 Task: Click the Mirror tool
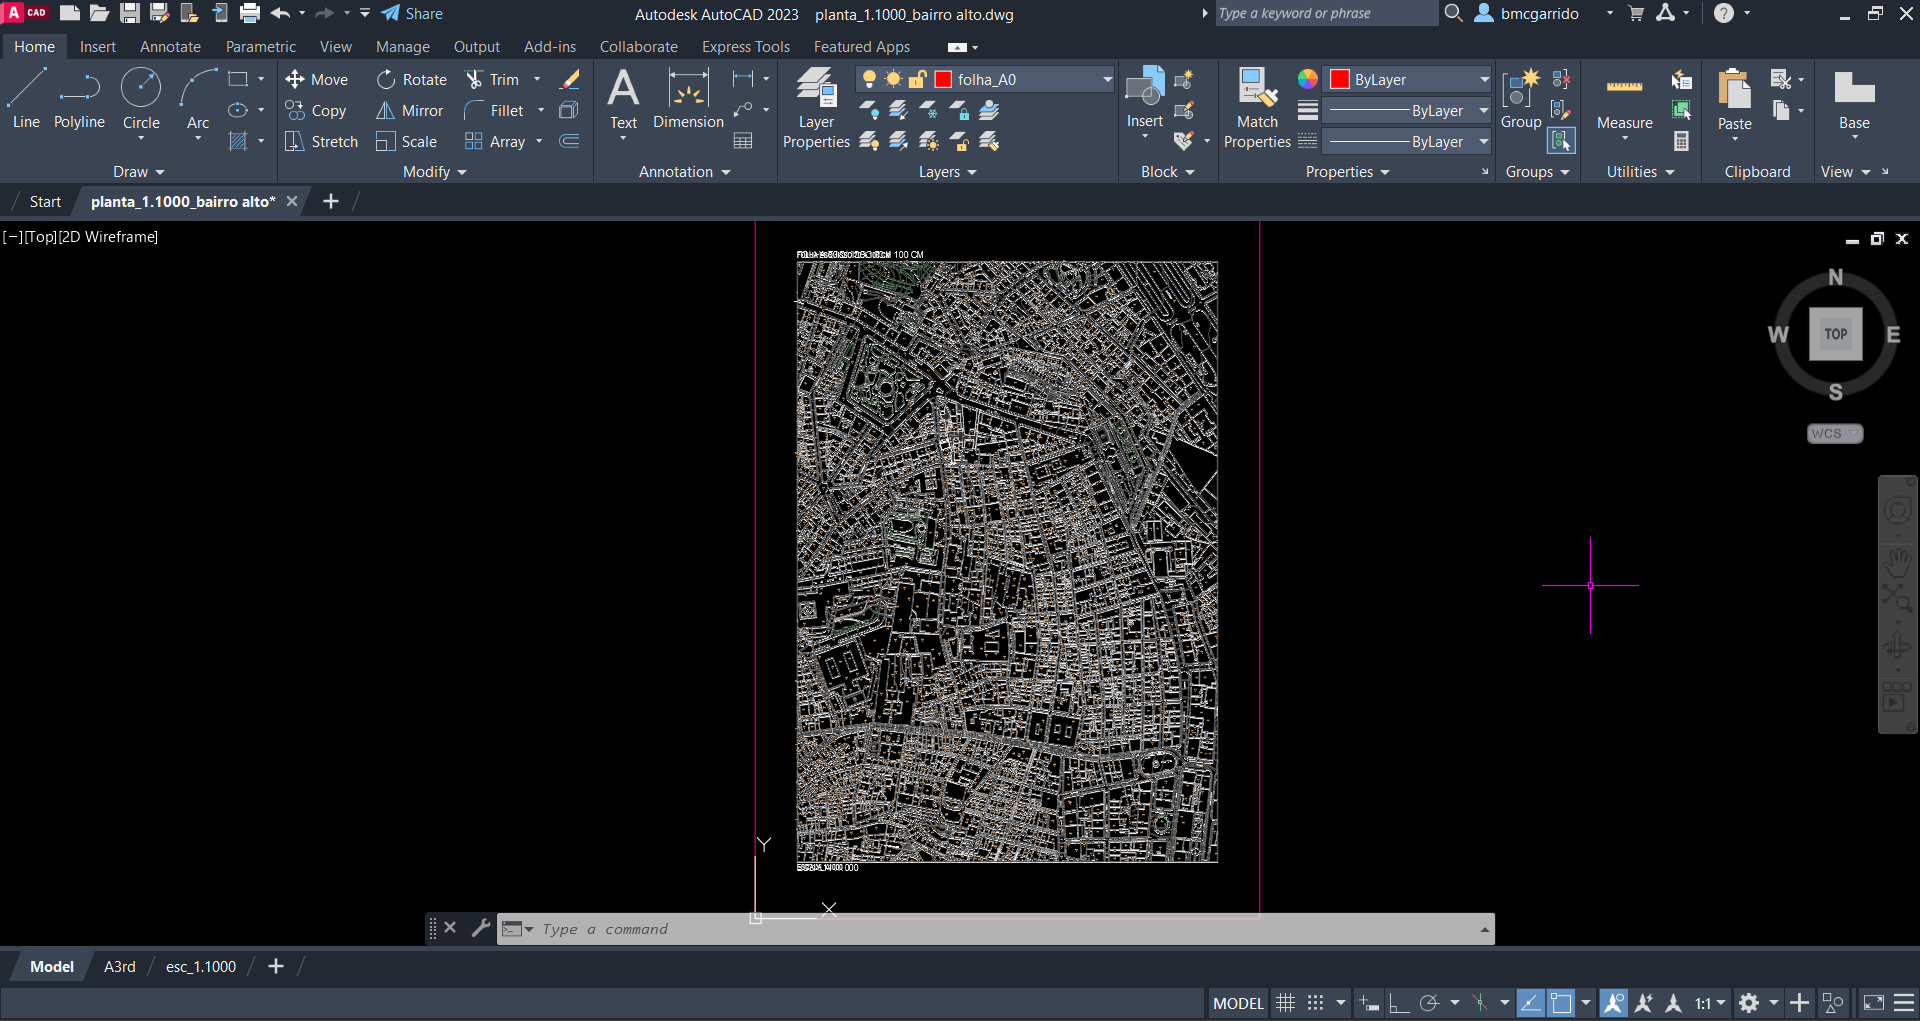point(410,111)
